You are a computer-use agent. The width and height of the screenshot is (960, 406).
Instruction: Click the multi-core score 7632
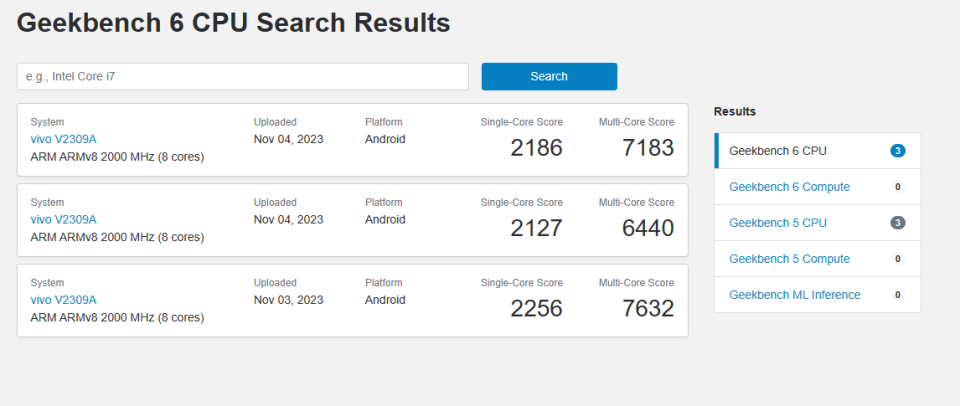(648, 309)
